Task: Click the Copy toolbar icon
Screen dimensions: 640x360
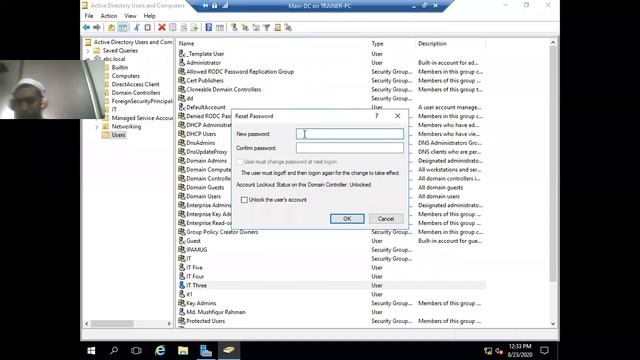Action: coord(147,27)
